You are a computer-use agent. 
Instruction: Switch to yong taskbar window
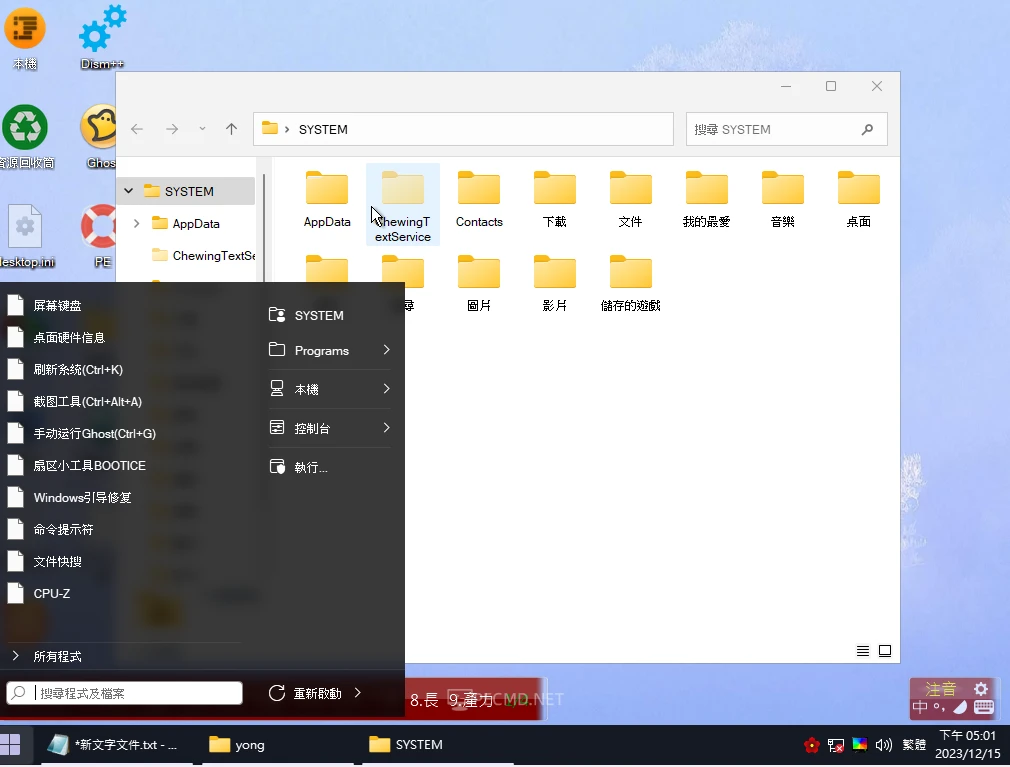point(277,744)
